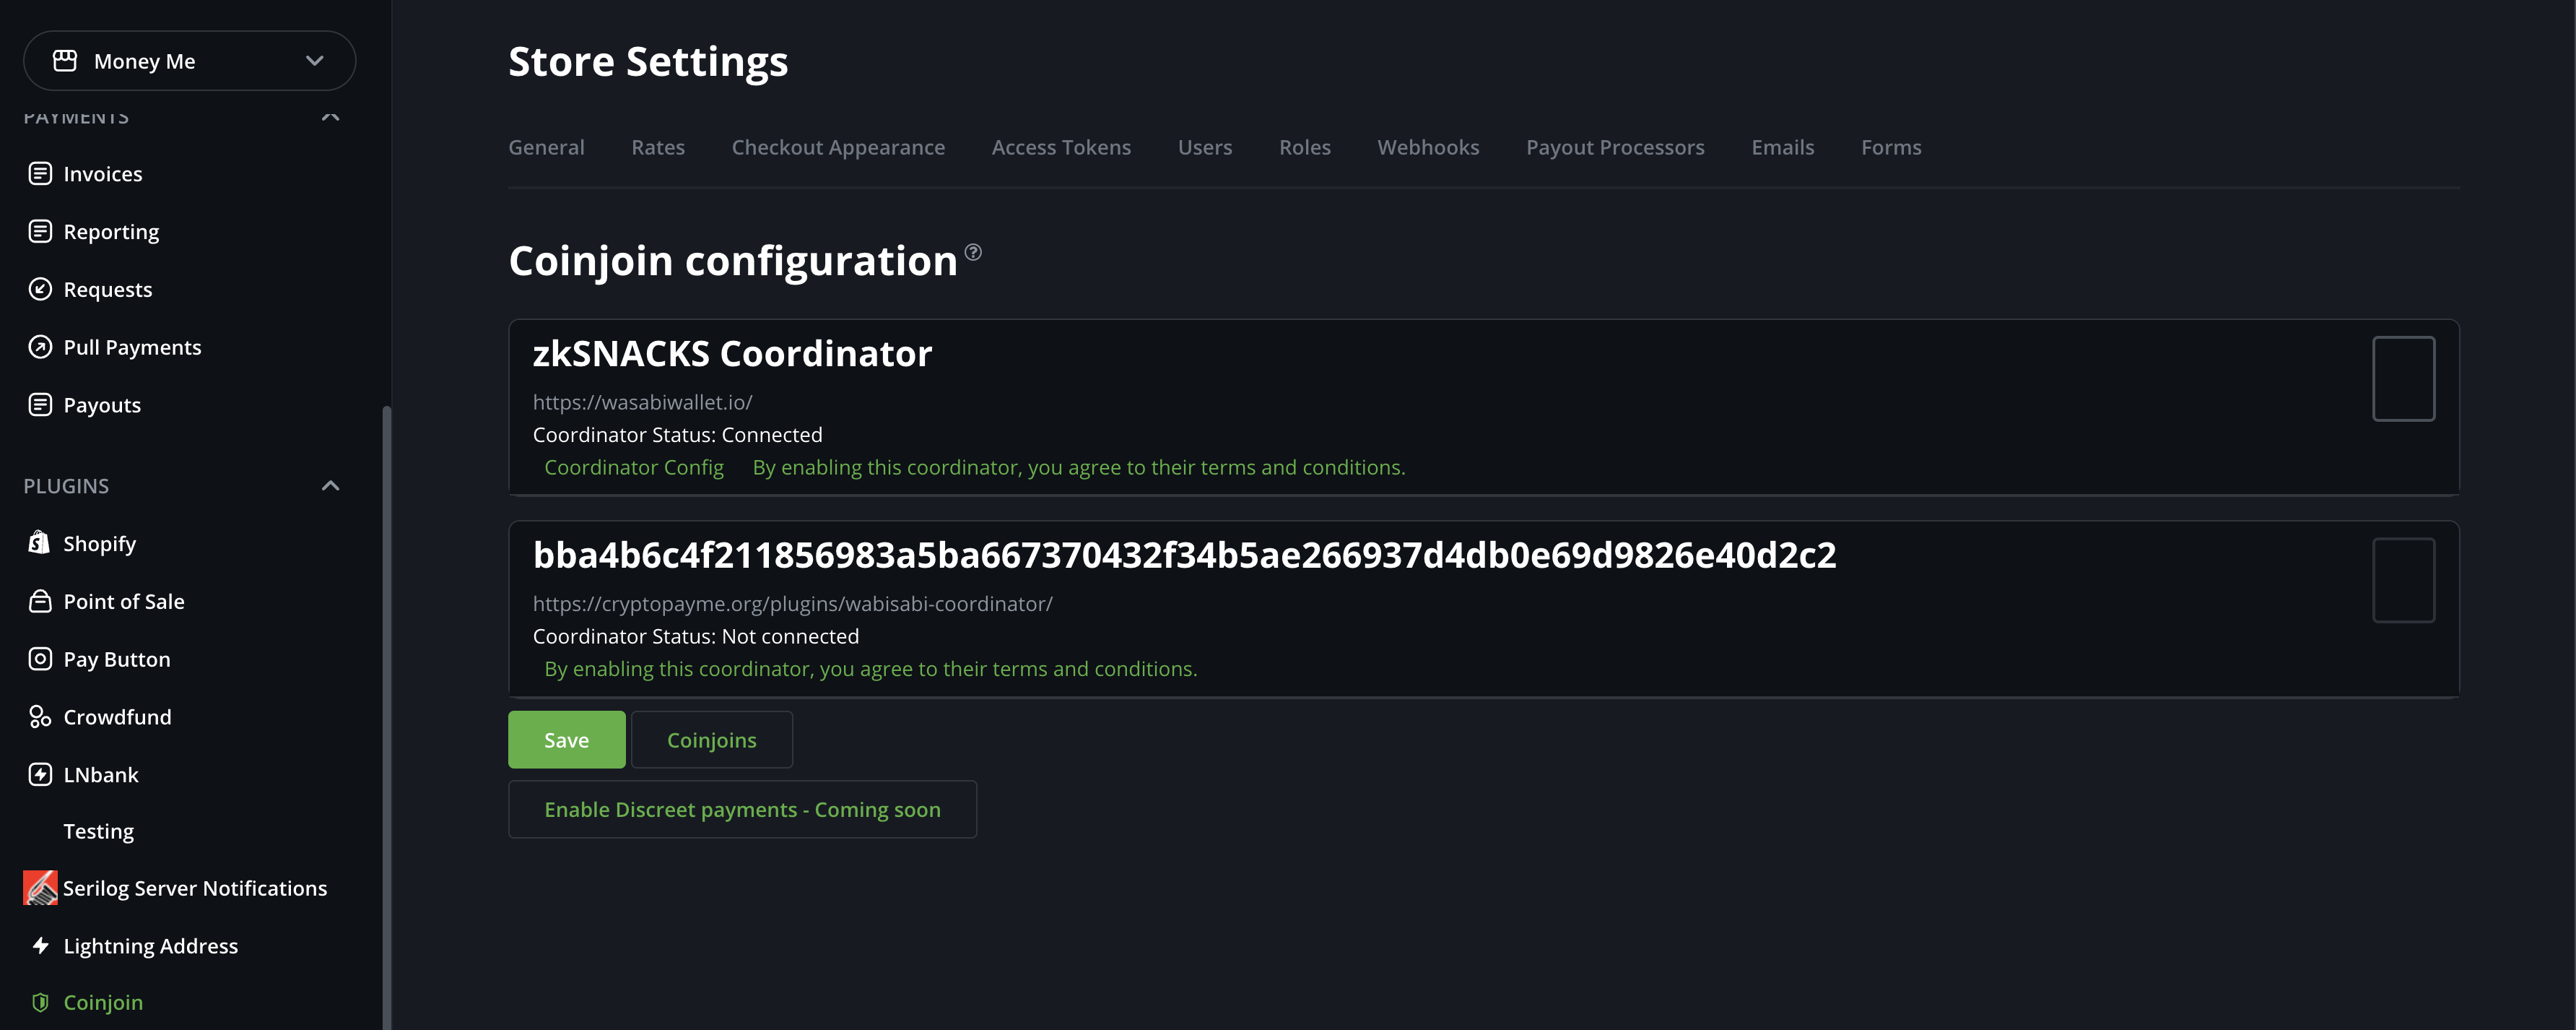This screenshot has height=1030, width=2576.
Task: Check the cryptopayme coordinator checkbox
Action: pyautogui.click(x=2404, y=579)
